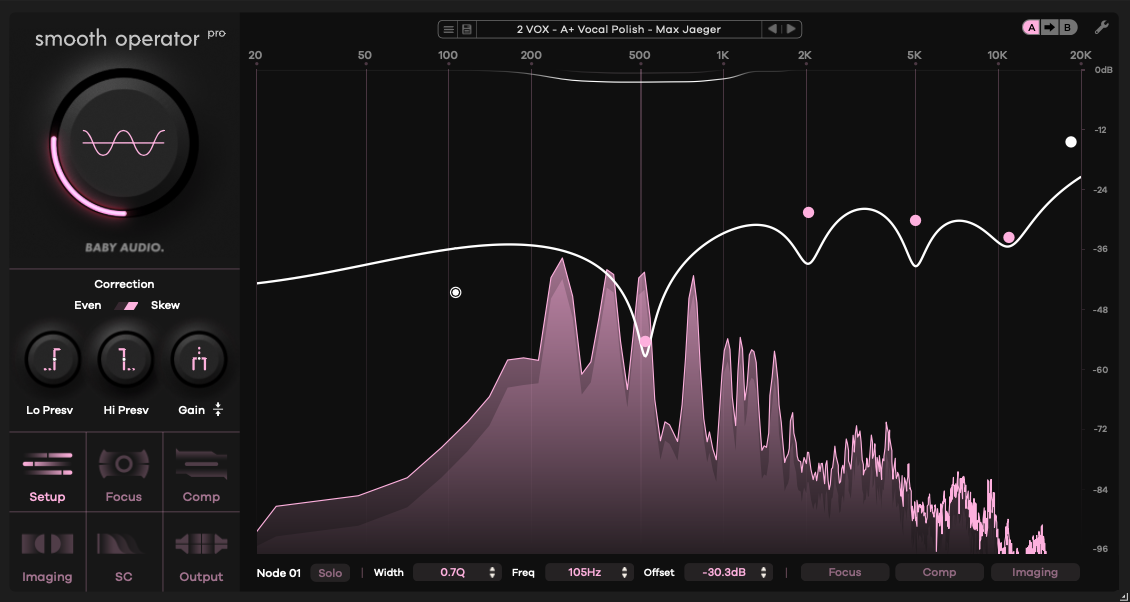1130x602 pixels.
Task: Click the BABY AUDIO logo
Action: (x=125, y=247)
